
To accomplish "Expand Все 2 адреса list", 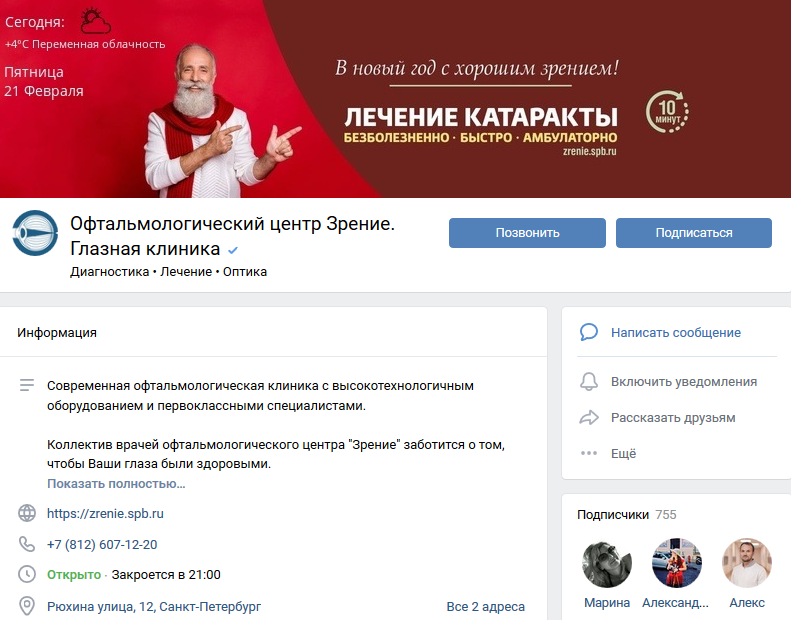I will click(485, 606).
